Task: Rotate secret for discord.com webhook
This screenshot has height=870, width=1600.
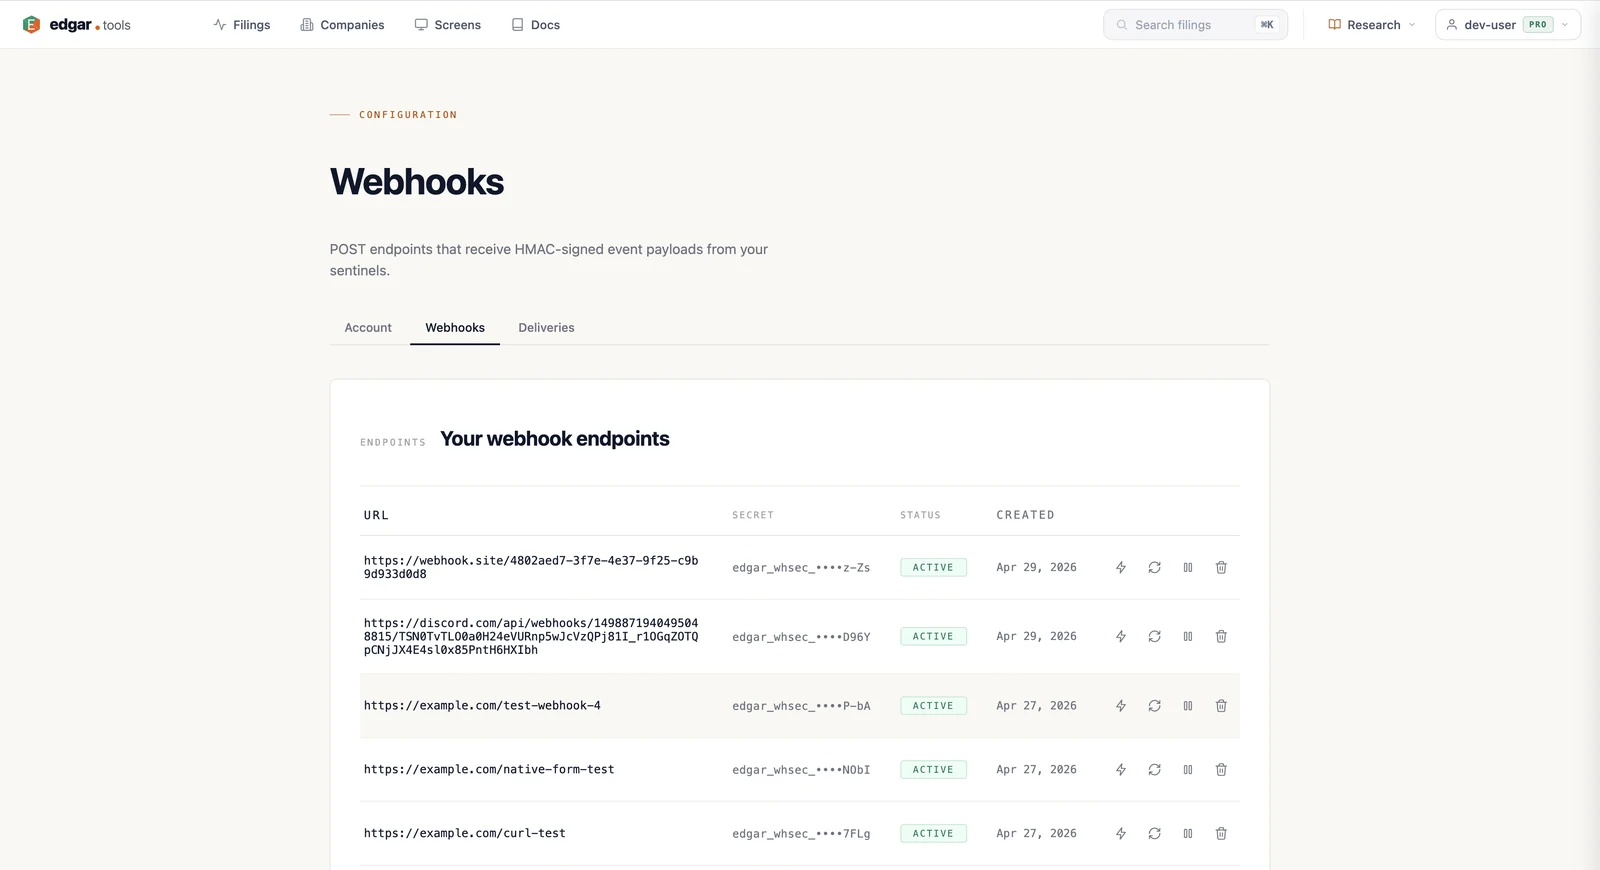Action: click(x=1154, y=637)
